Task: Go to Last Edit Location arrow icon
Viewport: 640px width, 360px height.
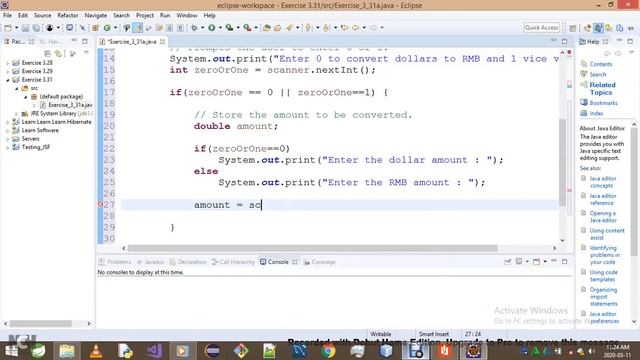Action: pos(344,28)
